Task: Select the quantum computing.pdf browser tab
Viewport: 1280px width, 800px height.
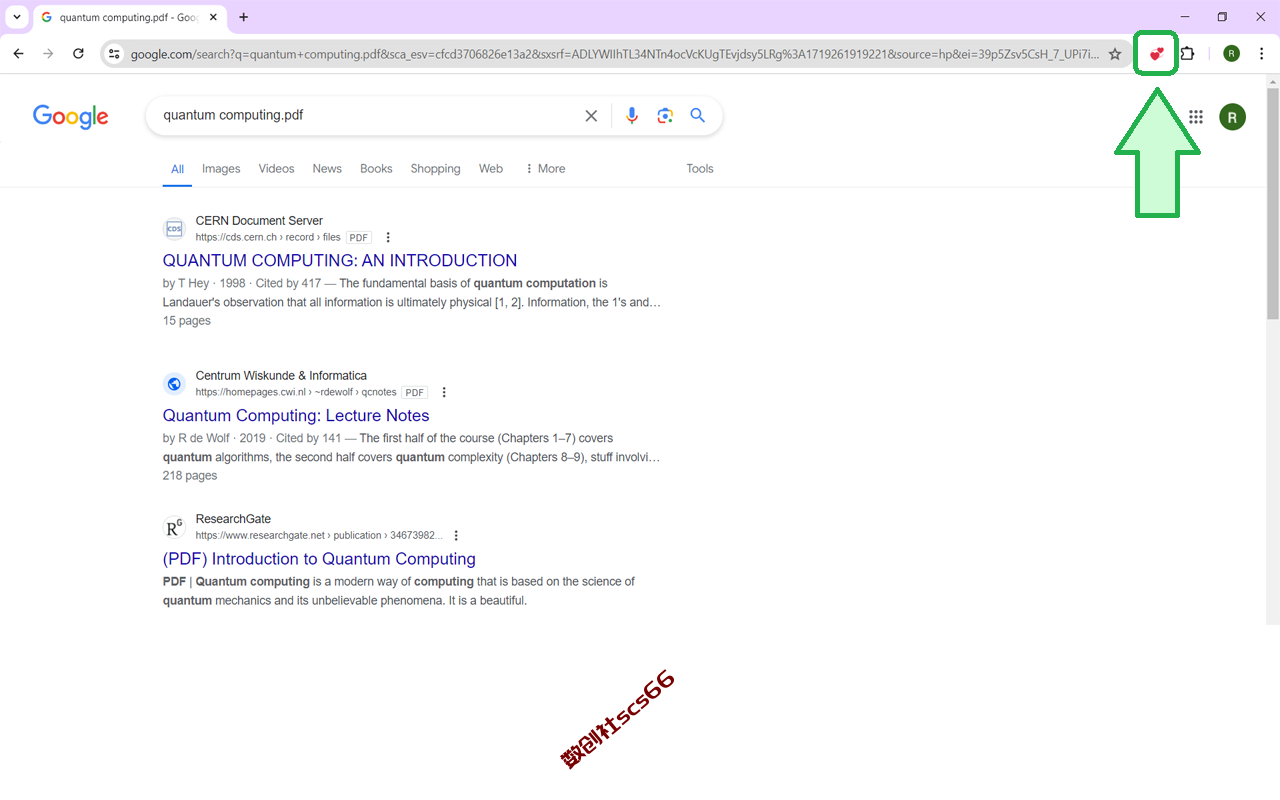Action: click(x=128, y=18)
